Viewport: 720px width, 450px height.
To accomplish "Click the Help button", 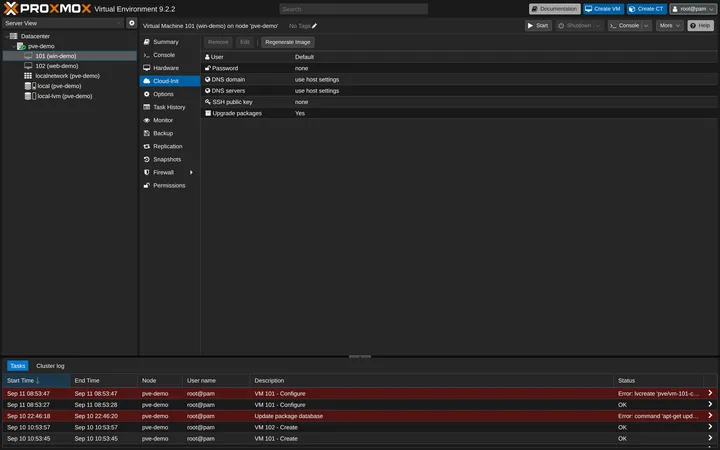I will (x=700, y=26).
